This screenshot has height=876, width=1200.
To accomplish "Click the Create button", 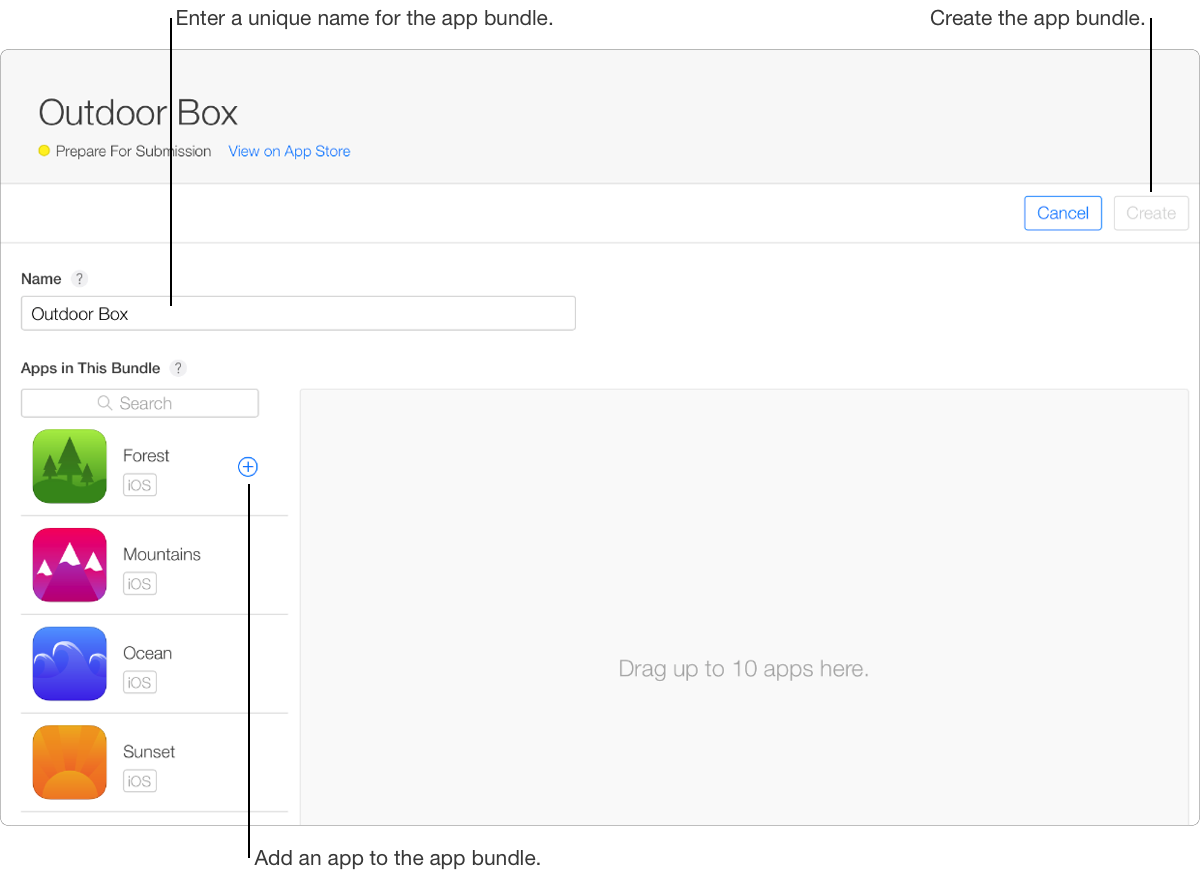I will tap(1151, 213).
